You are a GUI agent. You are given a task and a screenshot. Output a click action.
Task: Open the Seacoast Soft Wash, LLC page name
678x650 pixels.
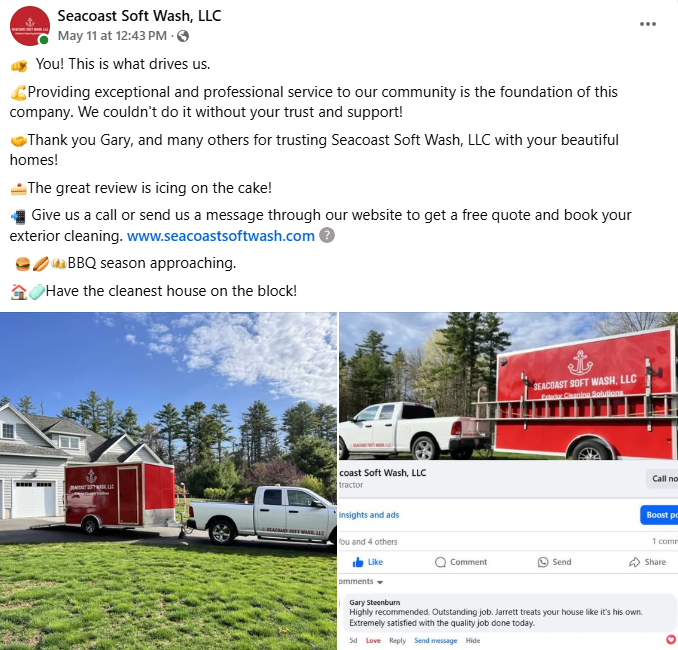tap(139, 16)
